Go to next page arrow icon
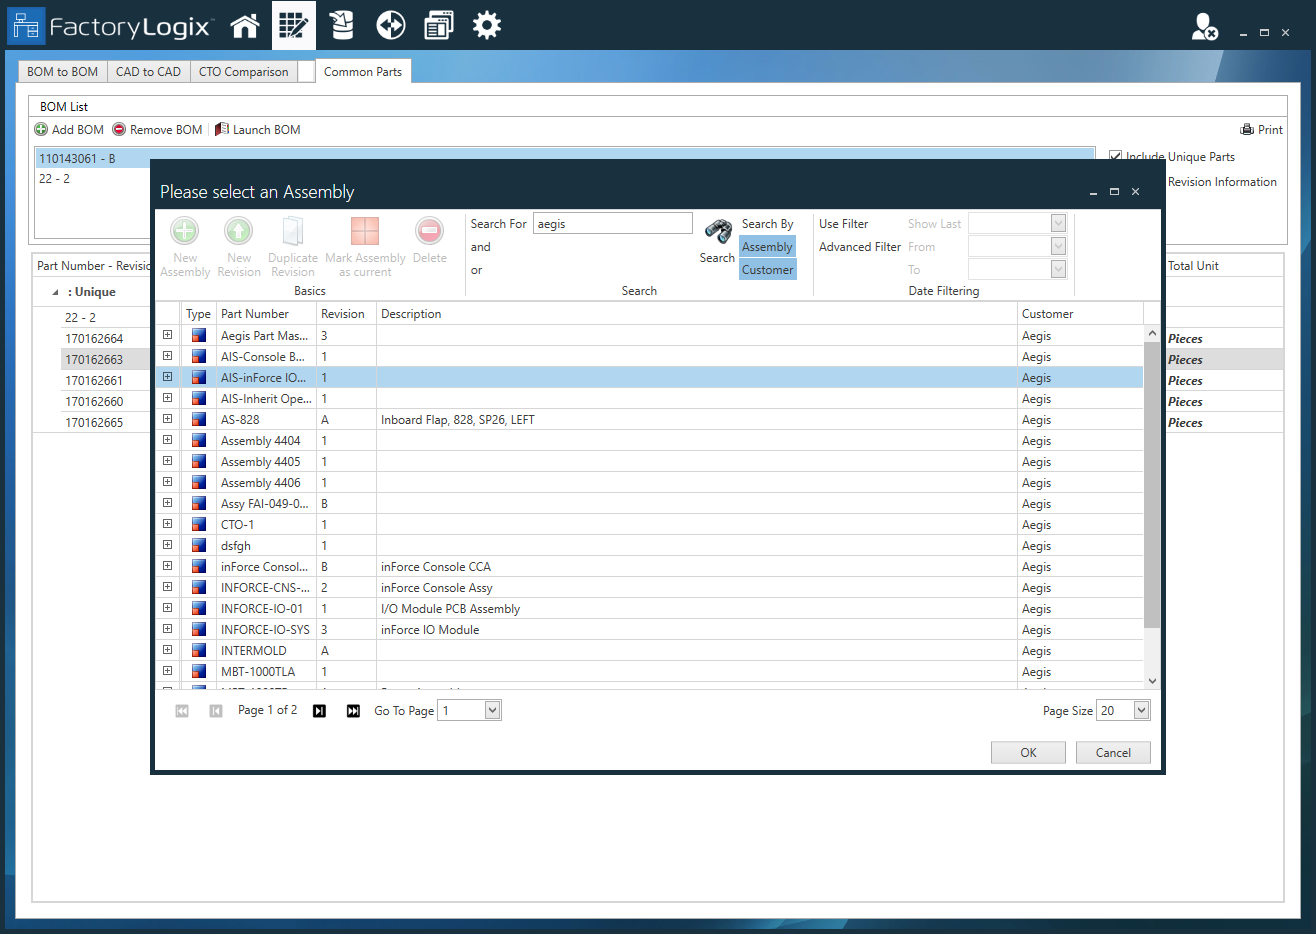 [319, 711]
